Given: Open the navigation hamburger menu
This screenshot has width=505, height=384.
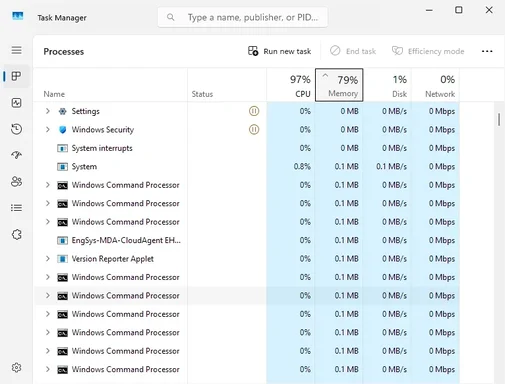Looking at the screenshot, I should click(x=16, y=50).
